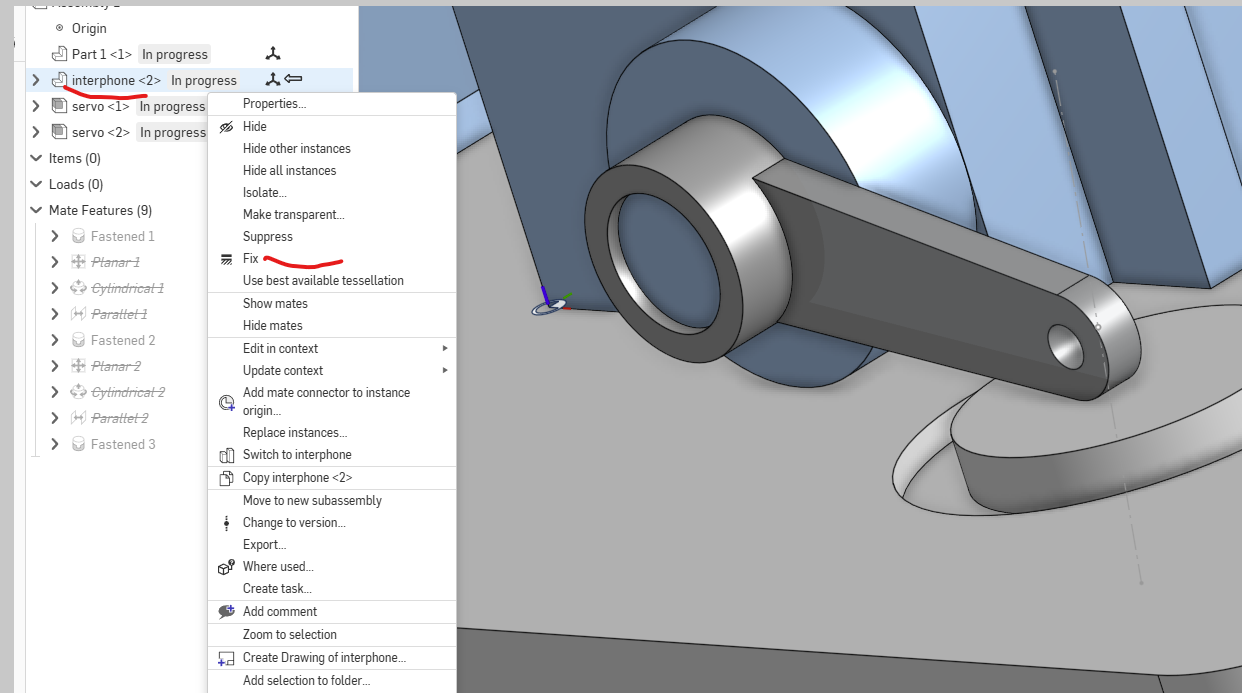
Task: Select Suppress in context menu
Action: (267, 237)
